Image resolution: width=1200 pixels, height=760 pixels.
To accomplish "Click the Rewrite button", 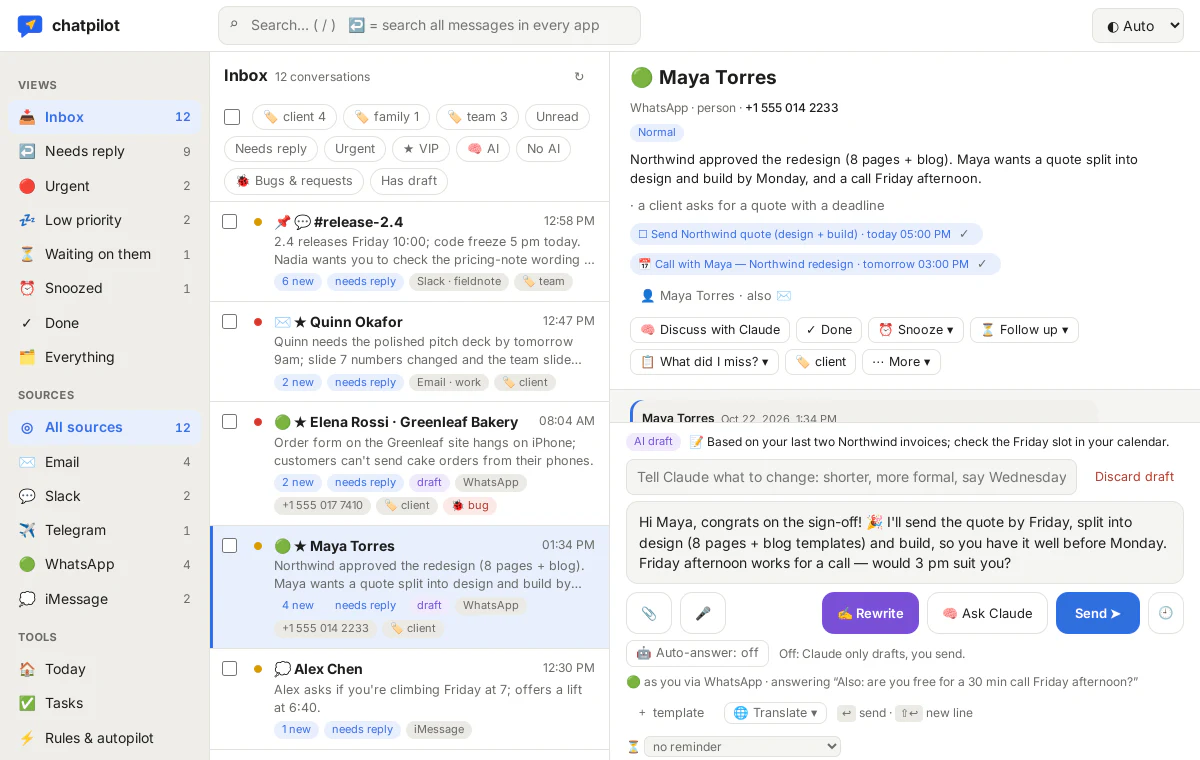I will coord(870,613).
